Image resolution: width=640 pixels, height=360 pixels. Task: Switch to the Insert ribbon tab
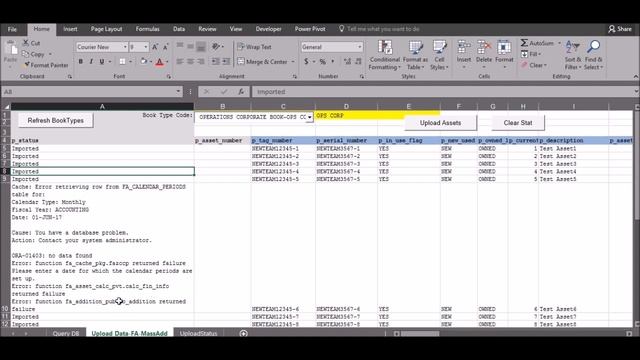tap(70, 29)
